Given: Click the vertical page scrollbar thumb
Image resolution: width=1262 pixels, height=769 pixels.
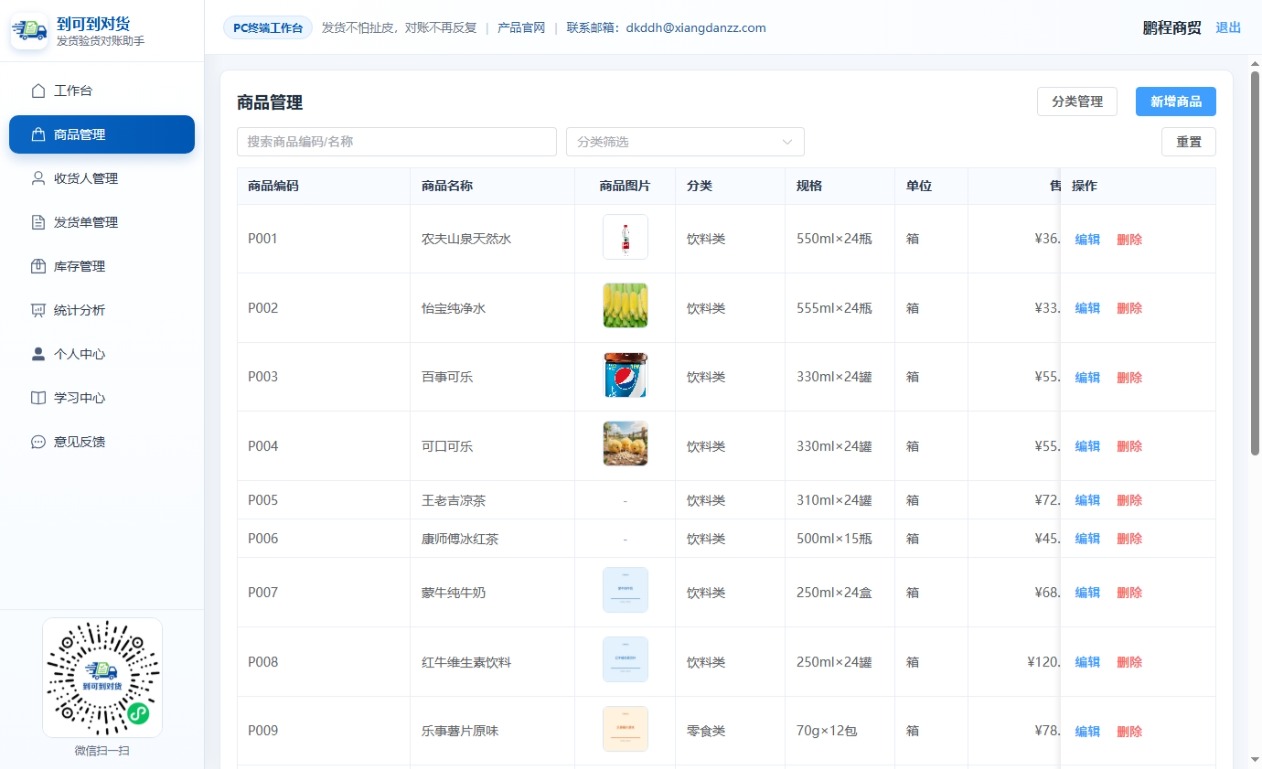Looking at the screenshot, I should 1255,264.
